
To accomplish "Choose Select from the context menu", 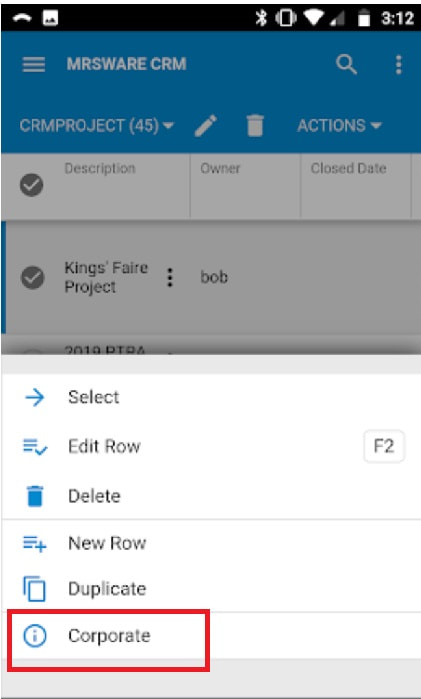I will [x=210, y=397].
